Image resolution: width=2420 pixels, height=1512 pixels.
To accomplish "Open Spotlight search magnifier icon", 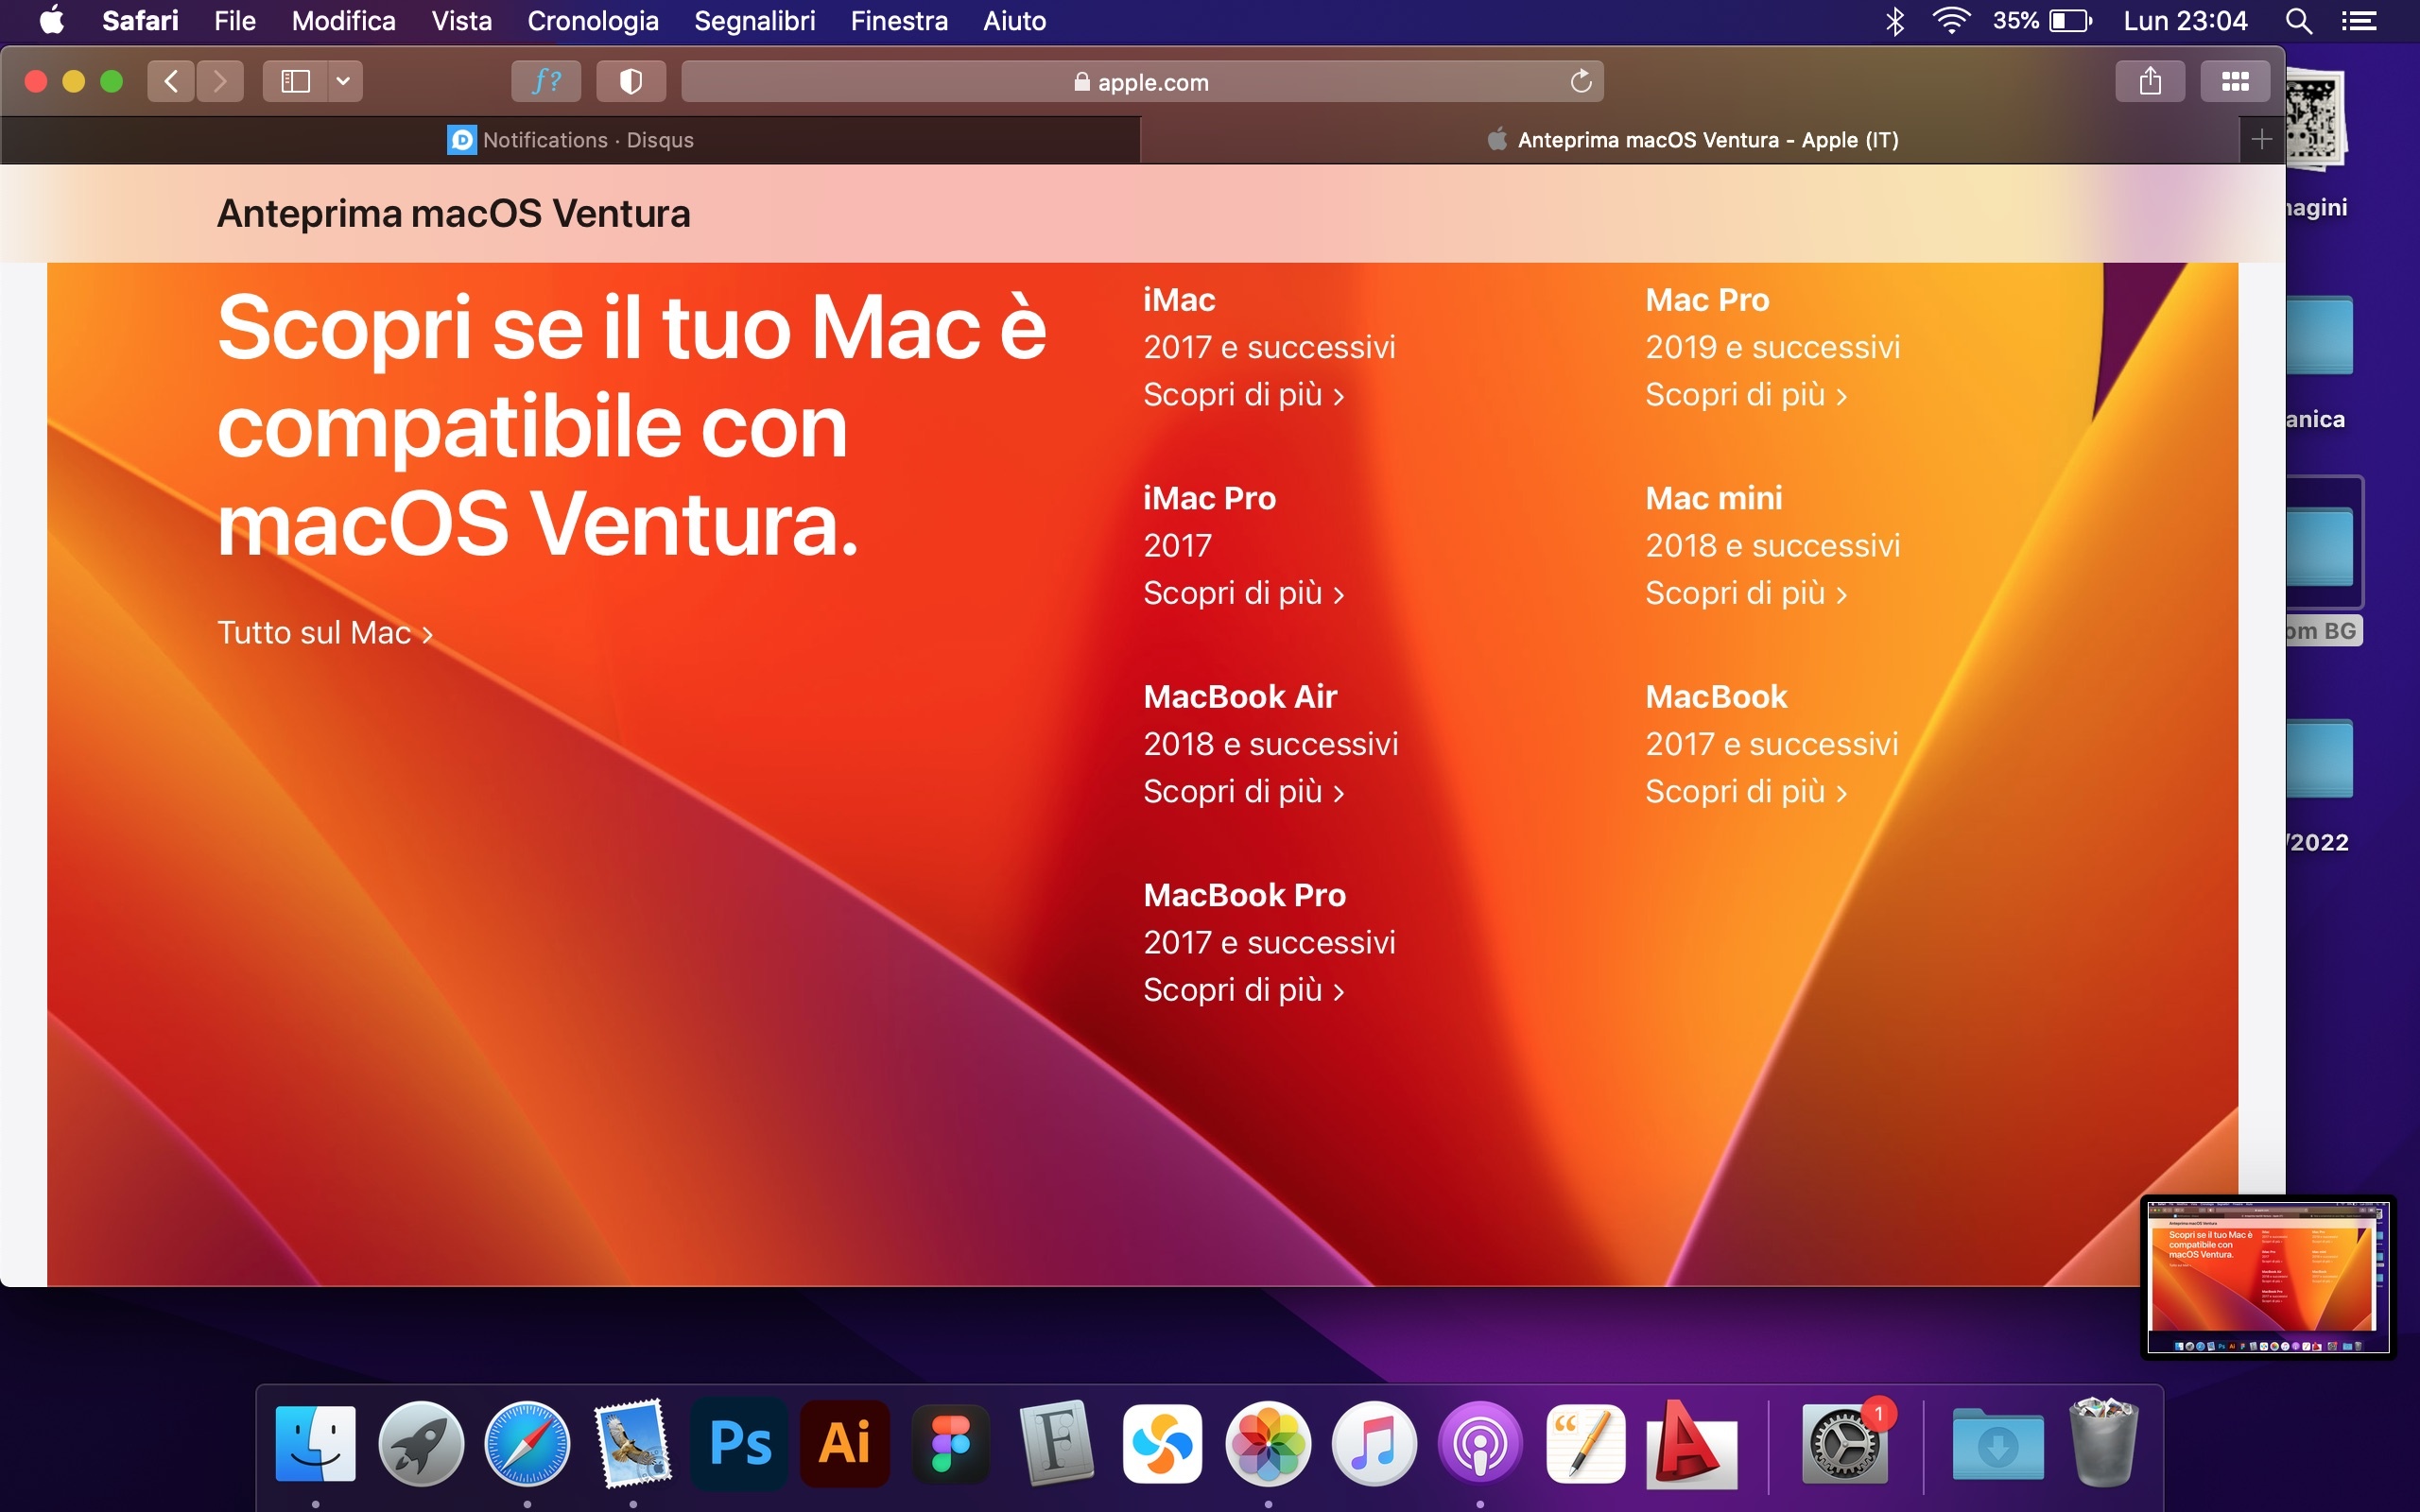I will (2298, 21).
